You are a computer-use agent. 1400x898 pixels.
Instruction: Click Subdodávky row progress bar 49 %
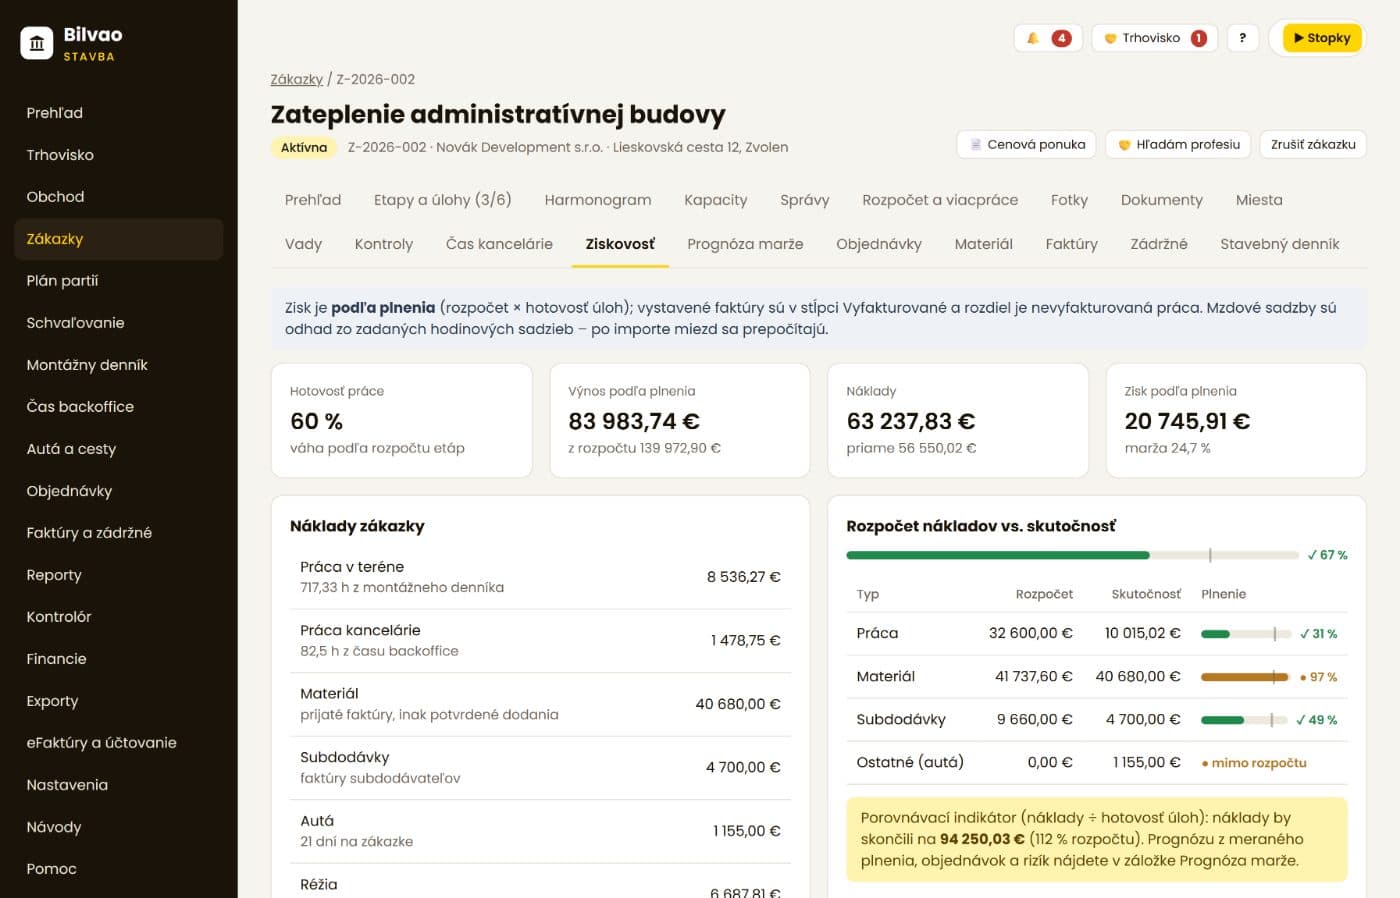pyautogui.click(x=1244, y=720)
